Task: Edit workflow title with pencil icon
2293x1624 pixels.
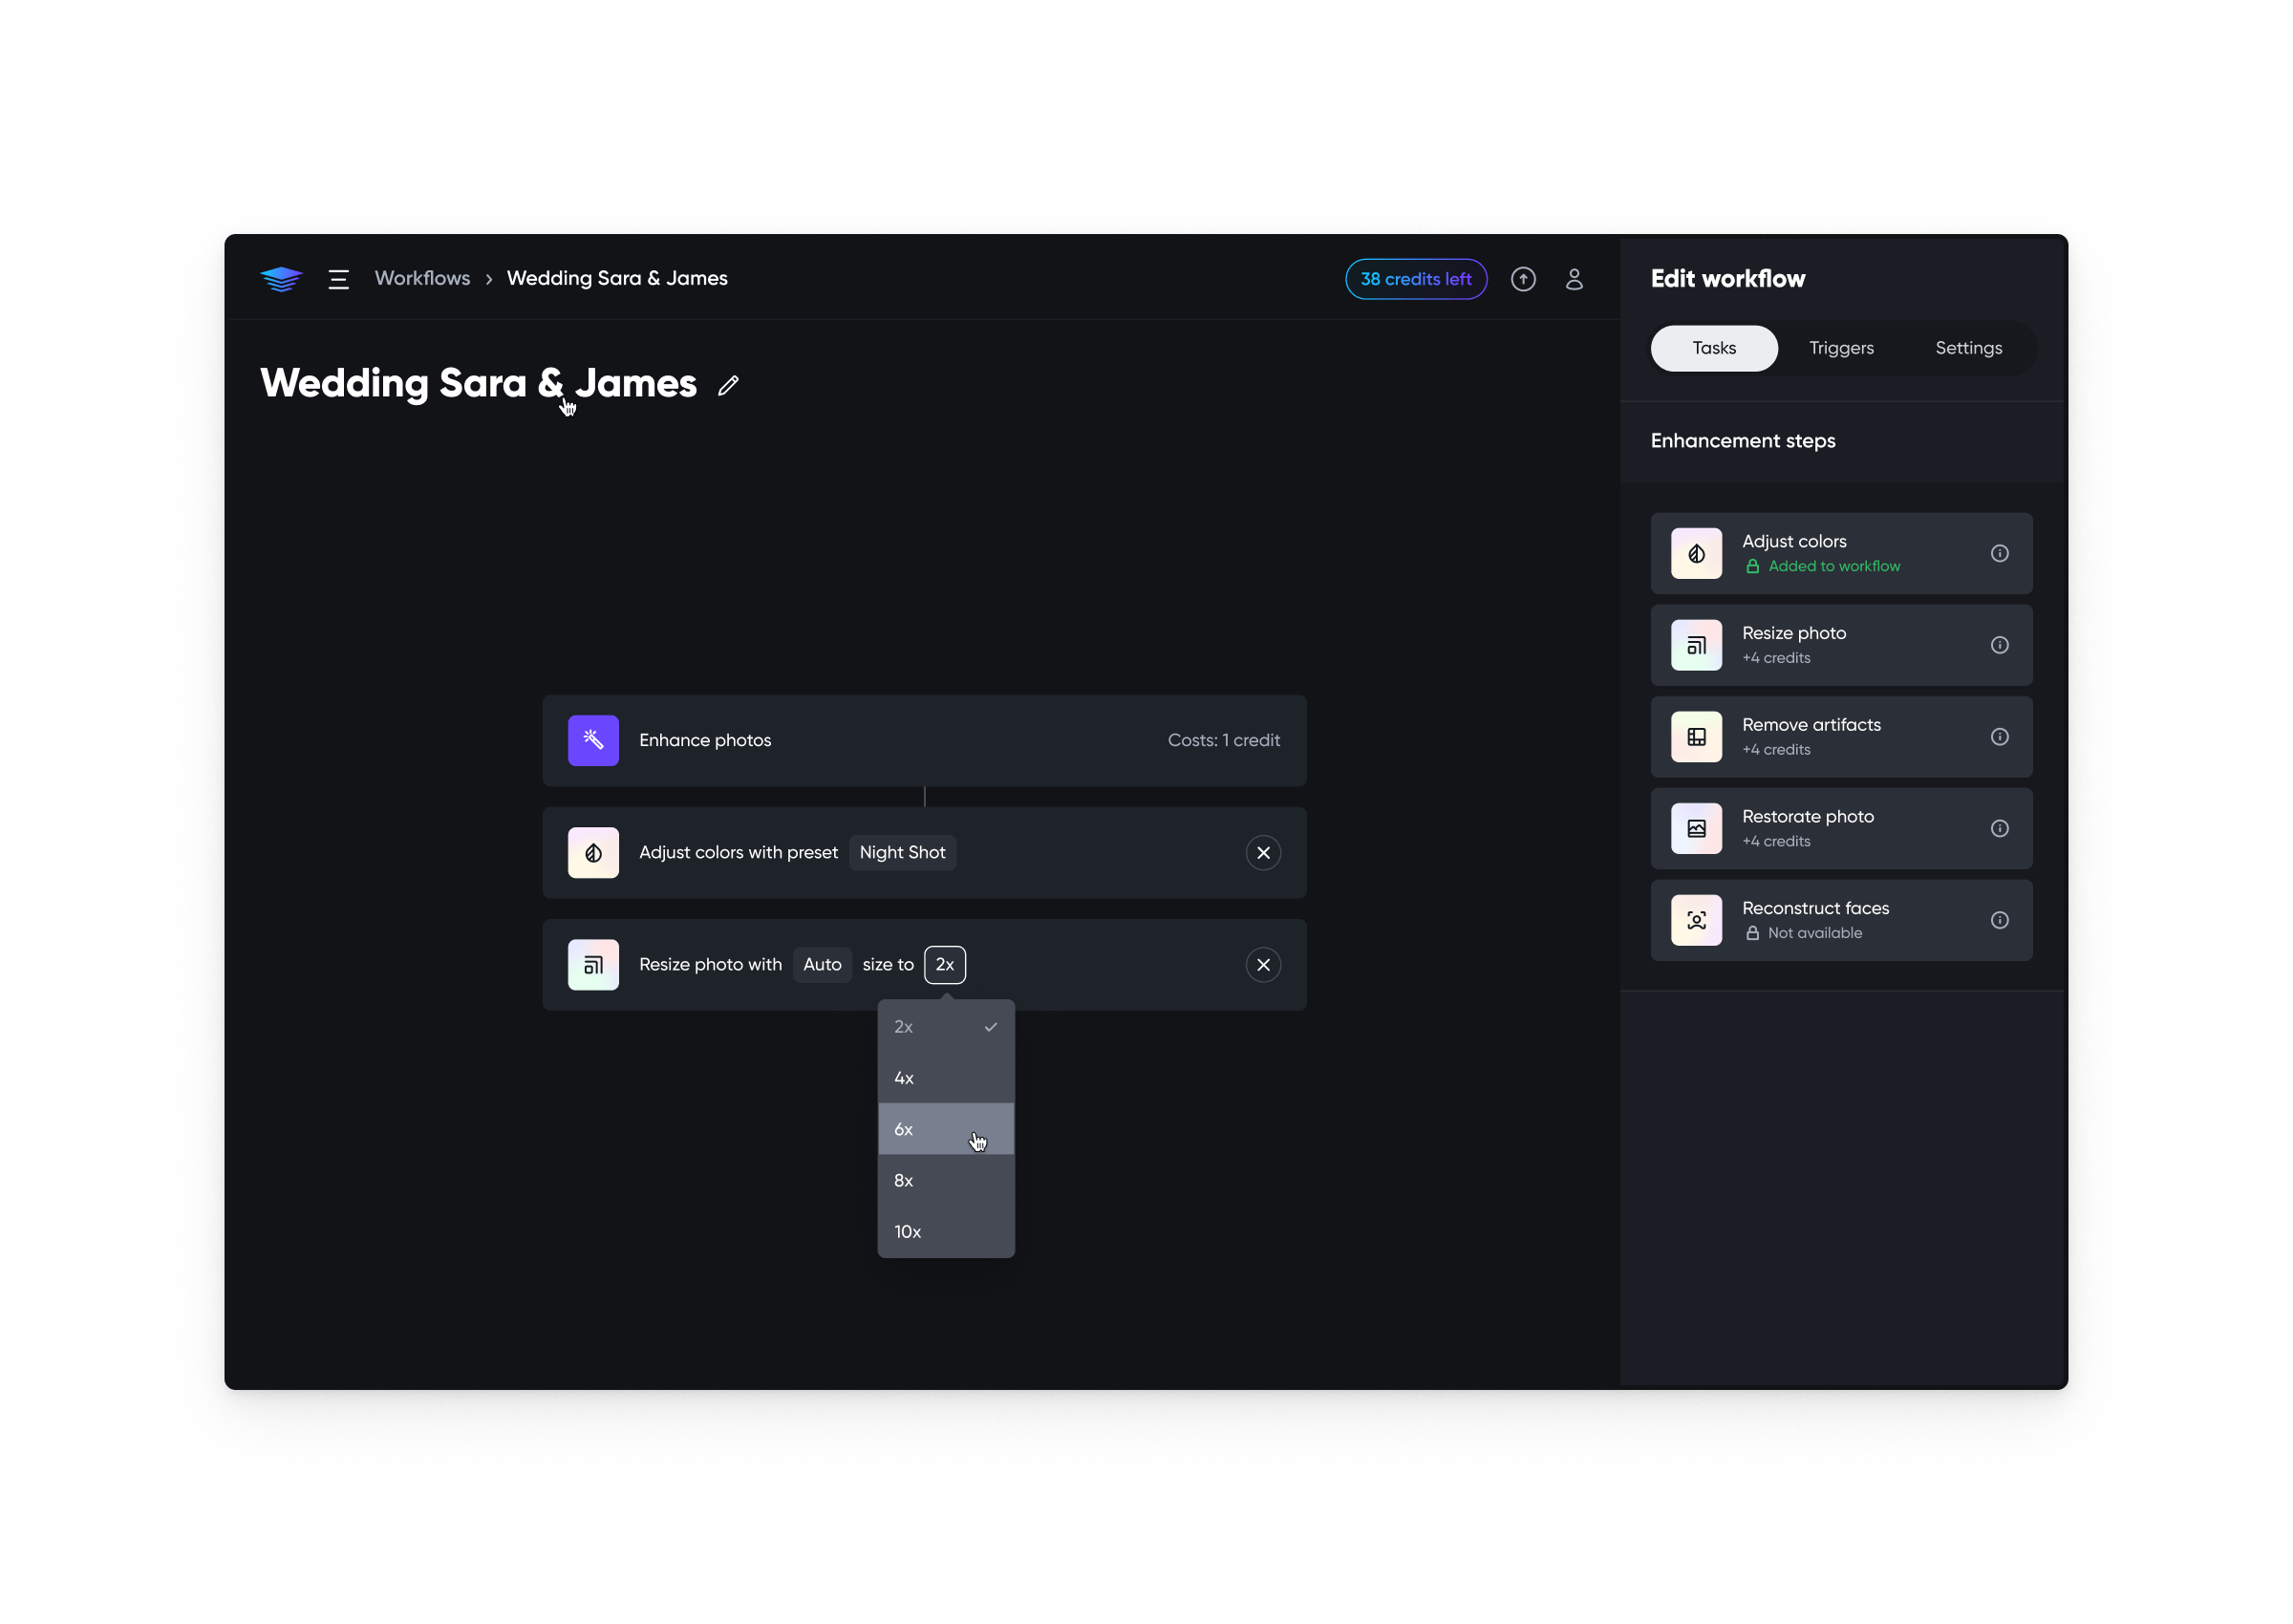Action: click(x=728, y=385)
